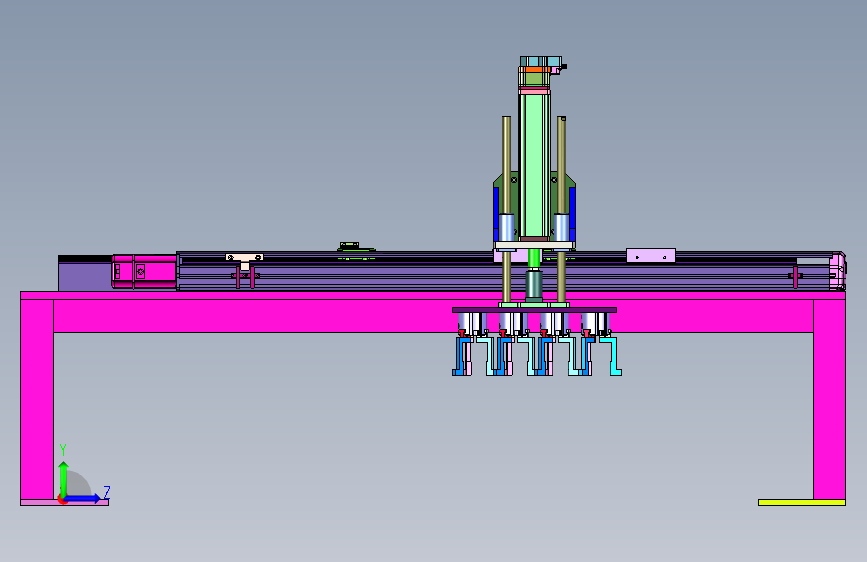Select the pink sensor plate on the rail
The image size is (867, 562).
651,255
